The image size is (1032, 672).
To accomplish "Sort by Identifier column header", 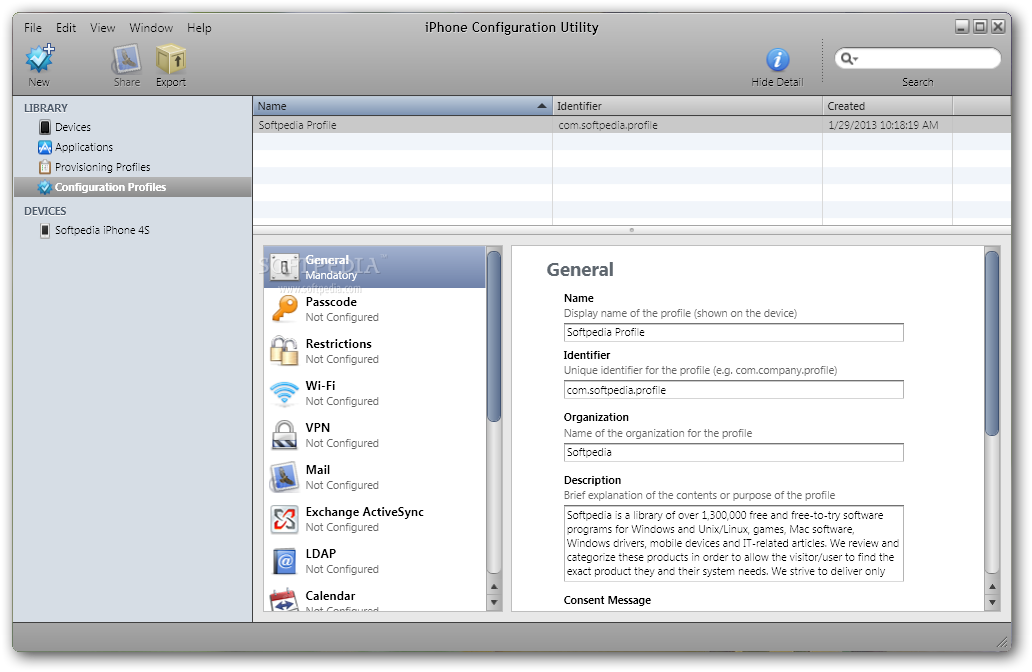I will click(687, 106).
